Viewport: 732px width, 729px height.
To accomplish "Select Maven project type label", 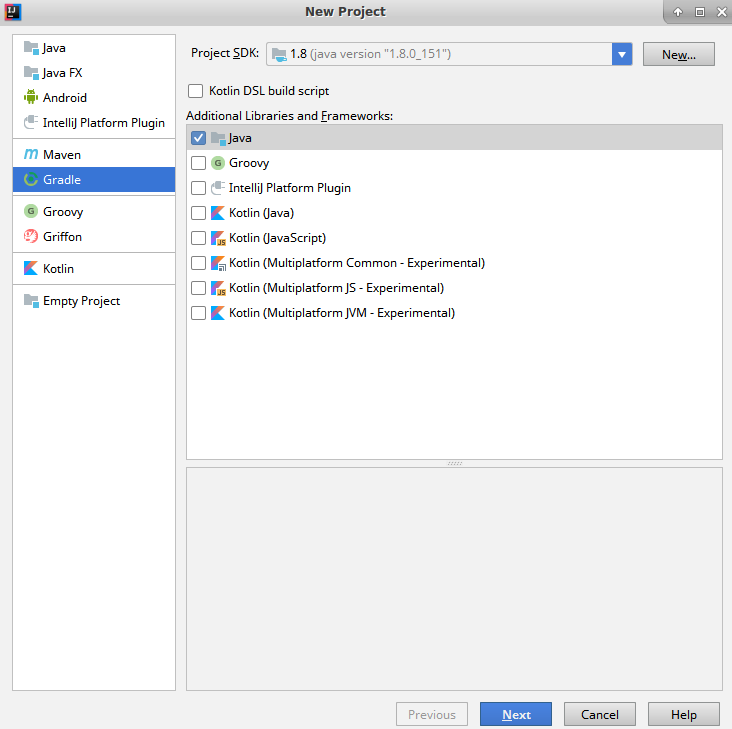I will pyautogui.click(x=62, y=154).
